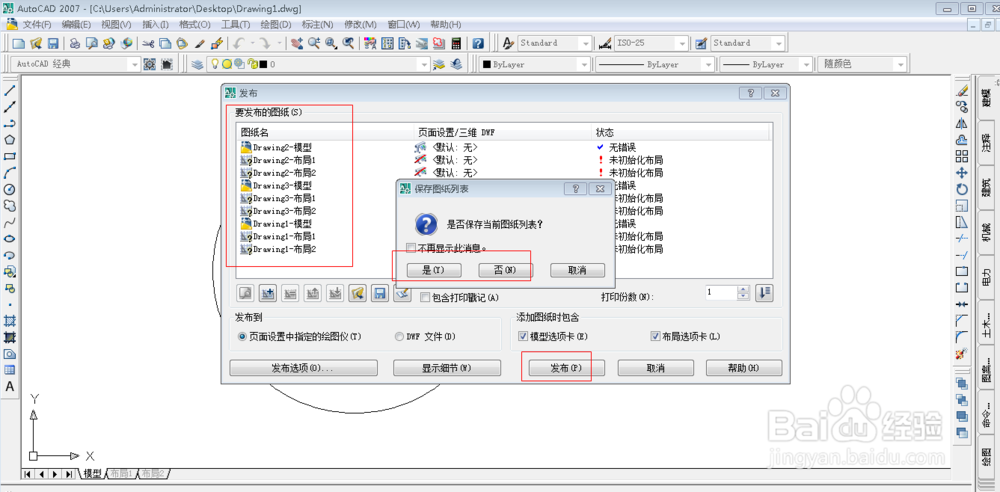Expand the layer list dropdown
The width and height of the screenshot is (1000, 492).
click(x=423, y=64)
